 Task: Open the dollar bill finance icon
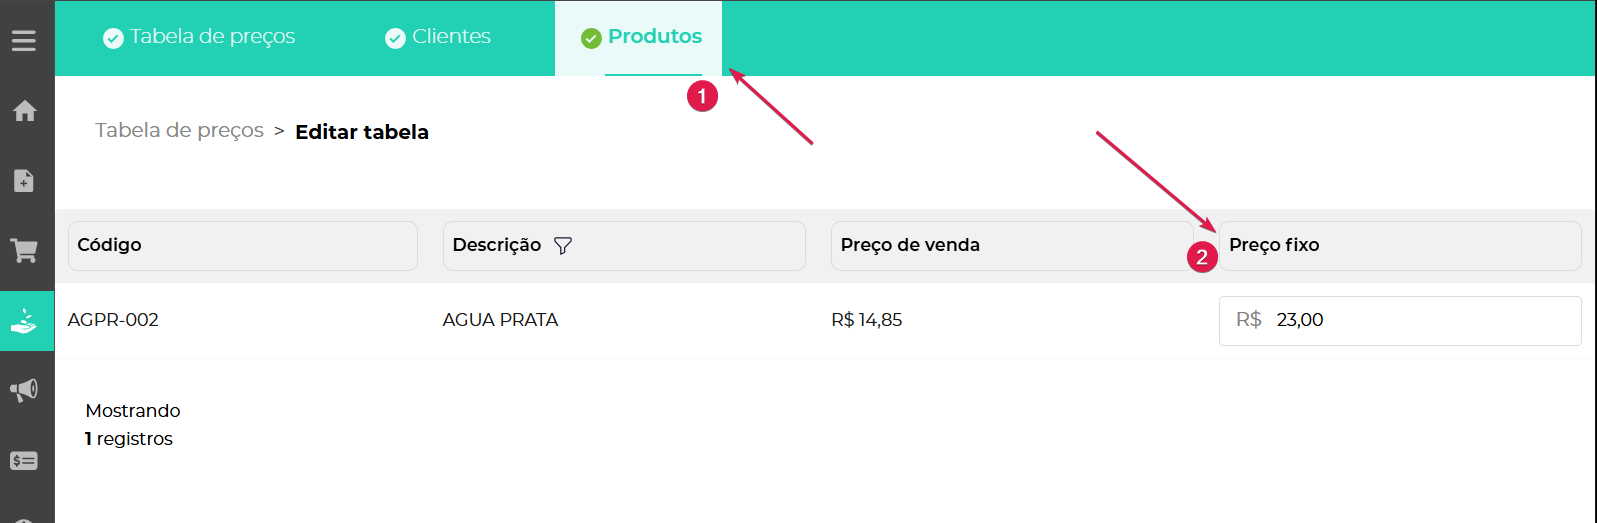pos(24,461)
